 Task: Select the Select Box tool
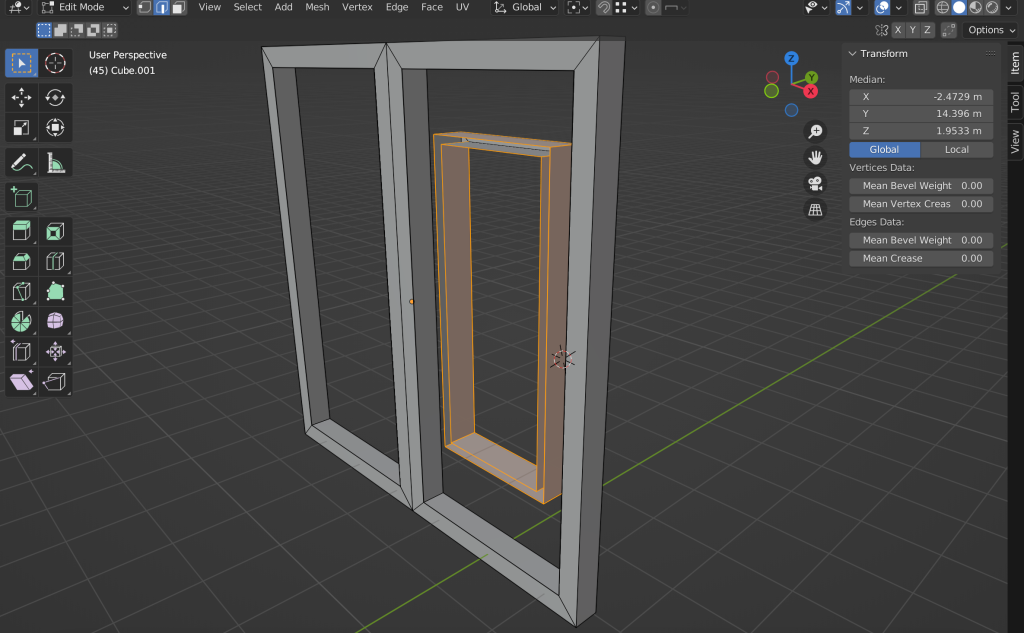(x=22, y=63)
